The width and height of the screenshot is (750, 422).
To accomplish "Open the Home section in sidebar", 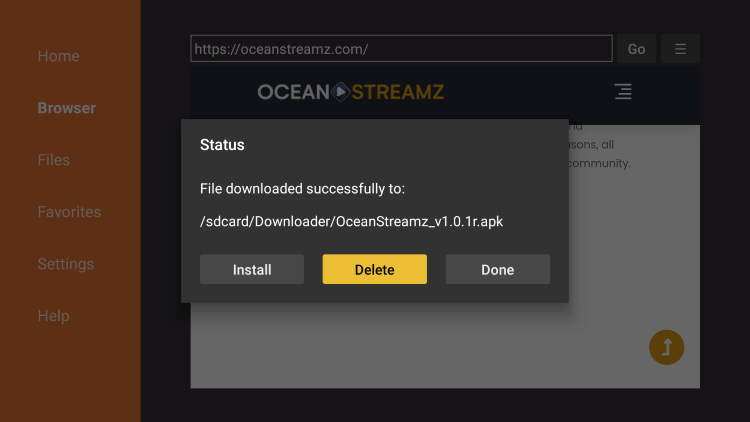I will click(58, 56).
